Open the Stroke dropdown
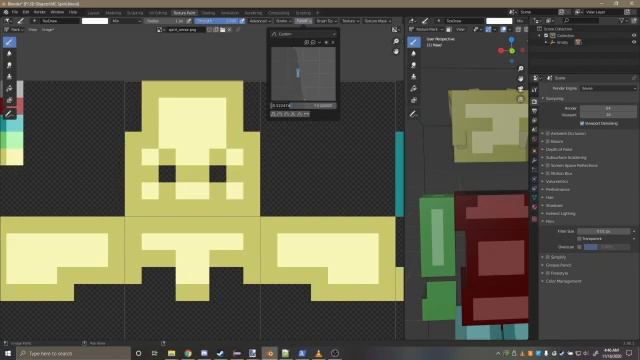 coord(283,21)
